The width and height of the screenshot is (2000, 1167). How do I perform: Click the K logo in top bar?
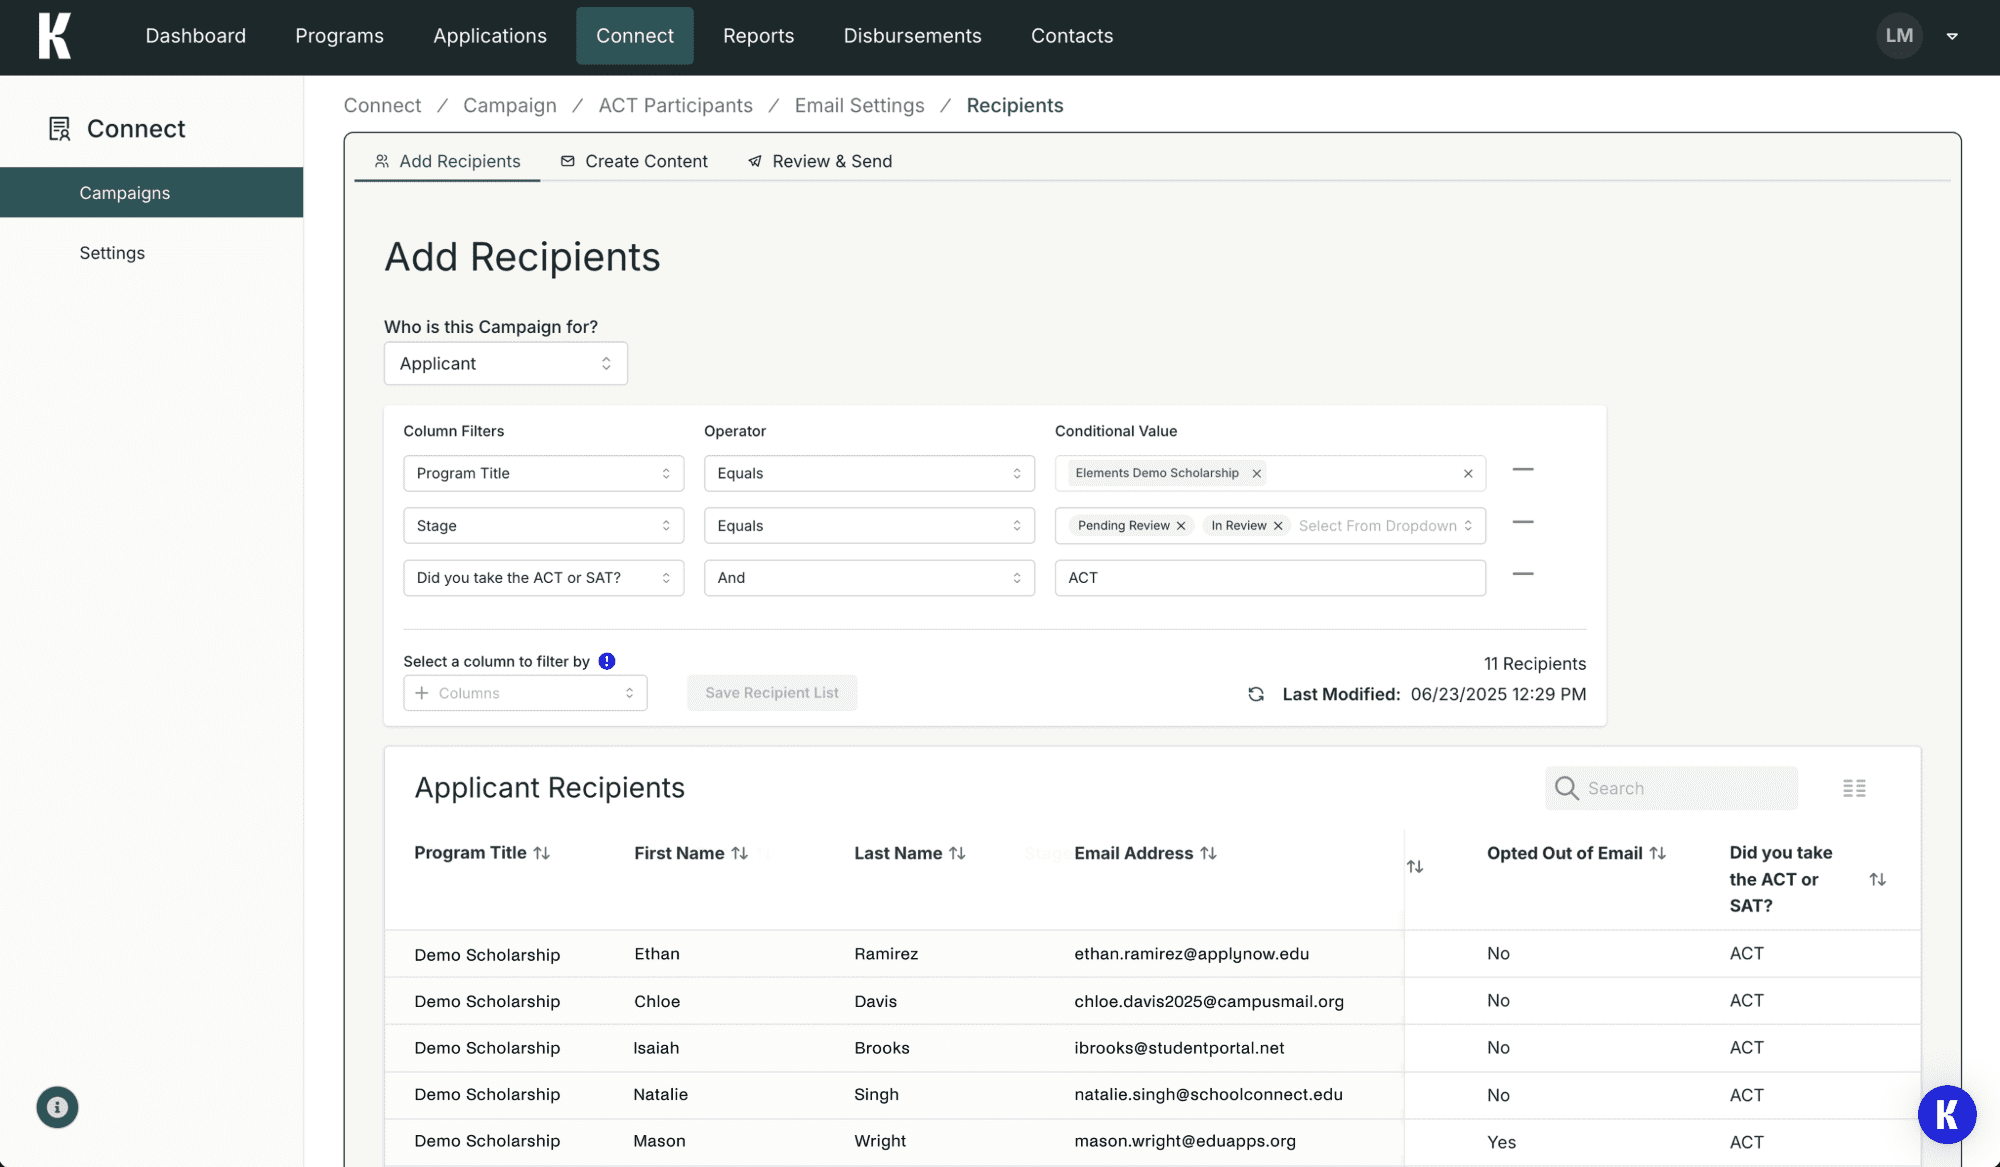55,36
